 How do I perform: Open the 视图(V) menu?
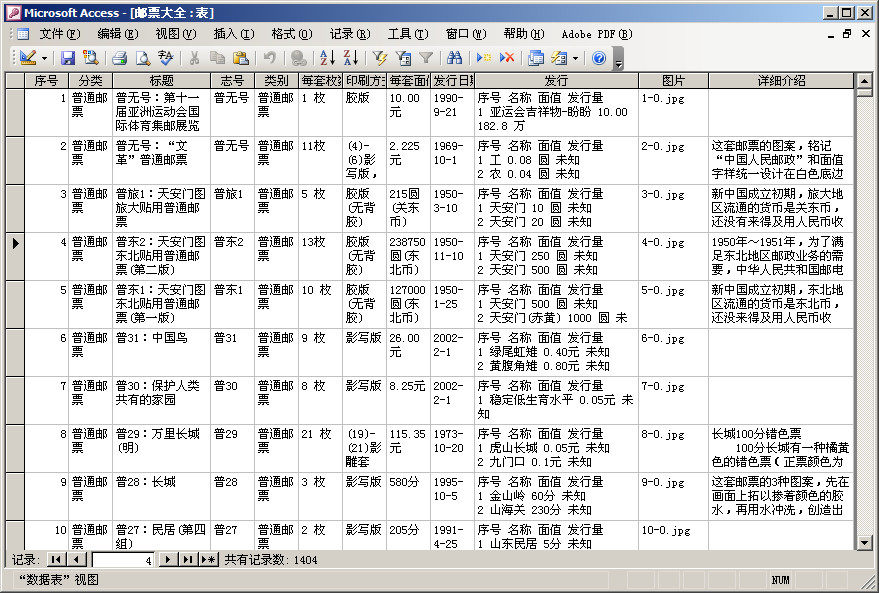[176, 34]
